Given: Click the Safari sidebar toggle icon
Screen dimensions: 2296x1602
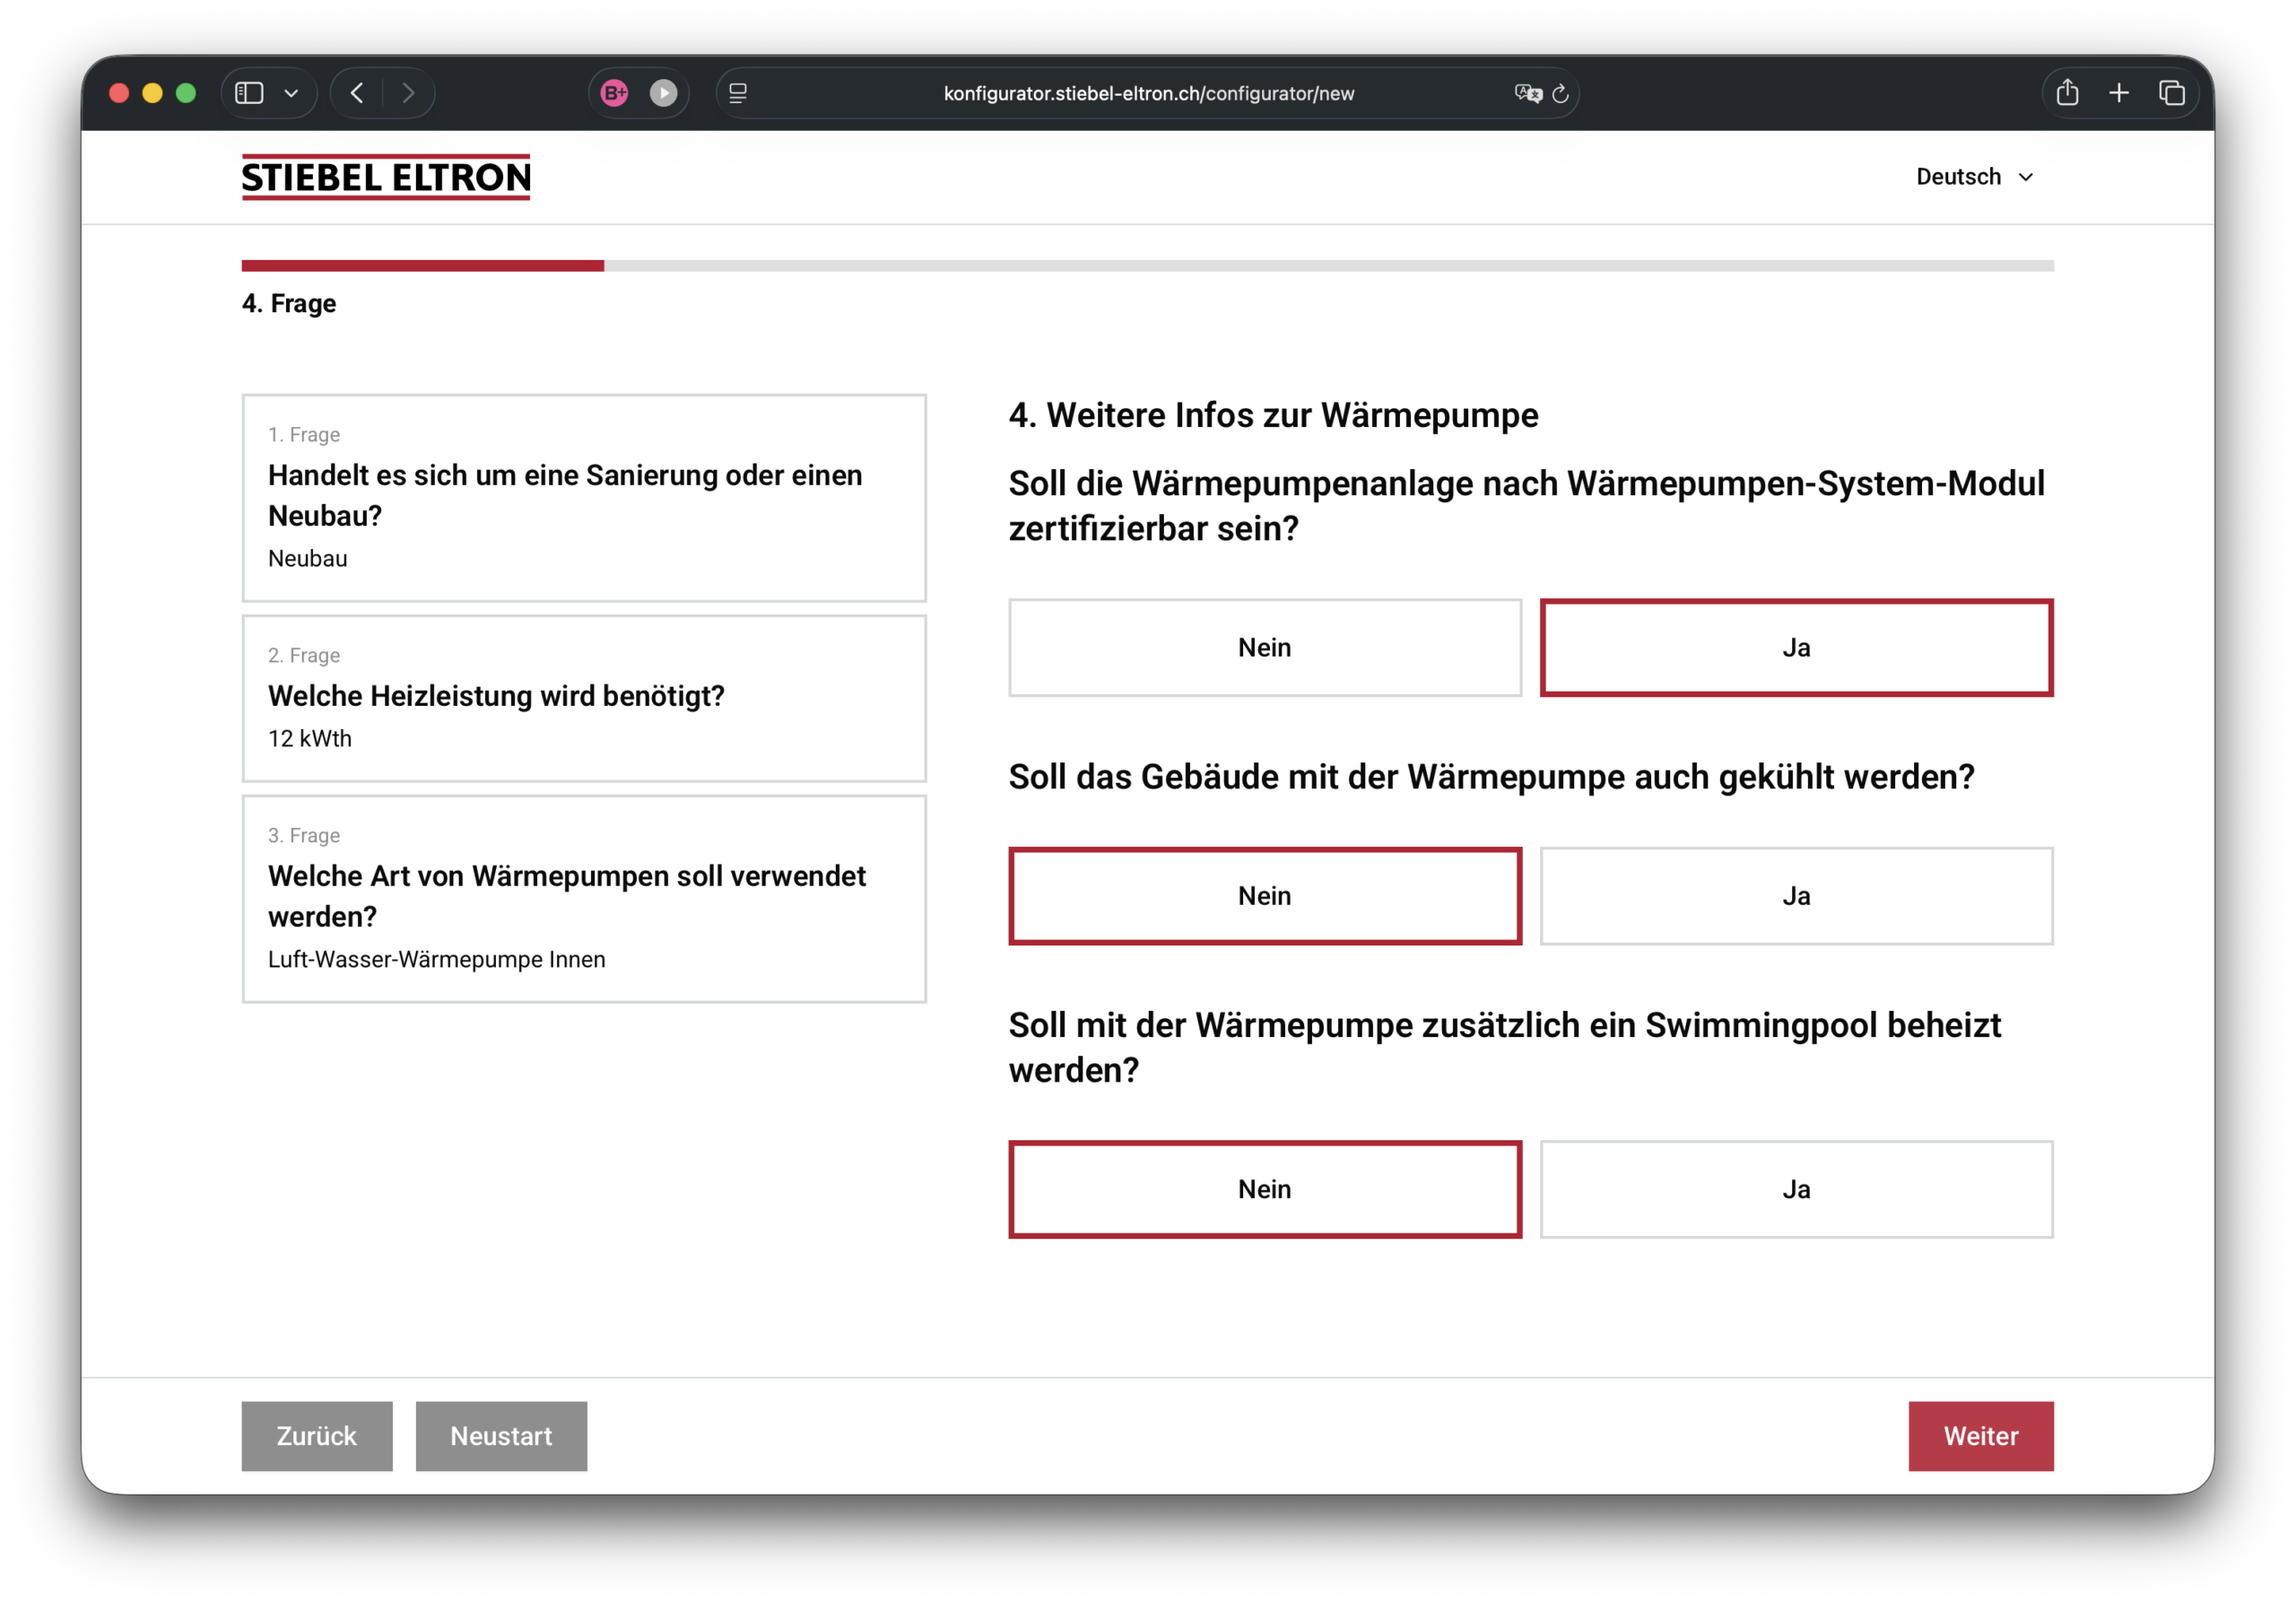Looking at the screenshot, I should tap(249, 93).
